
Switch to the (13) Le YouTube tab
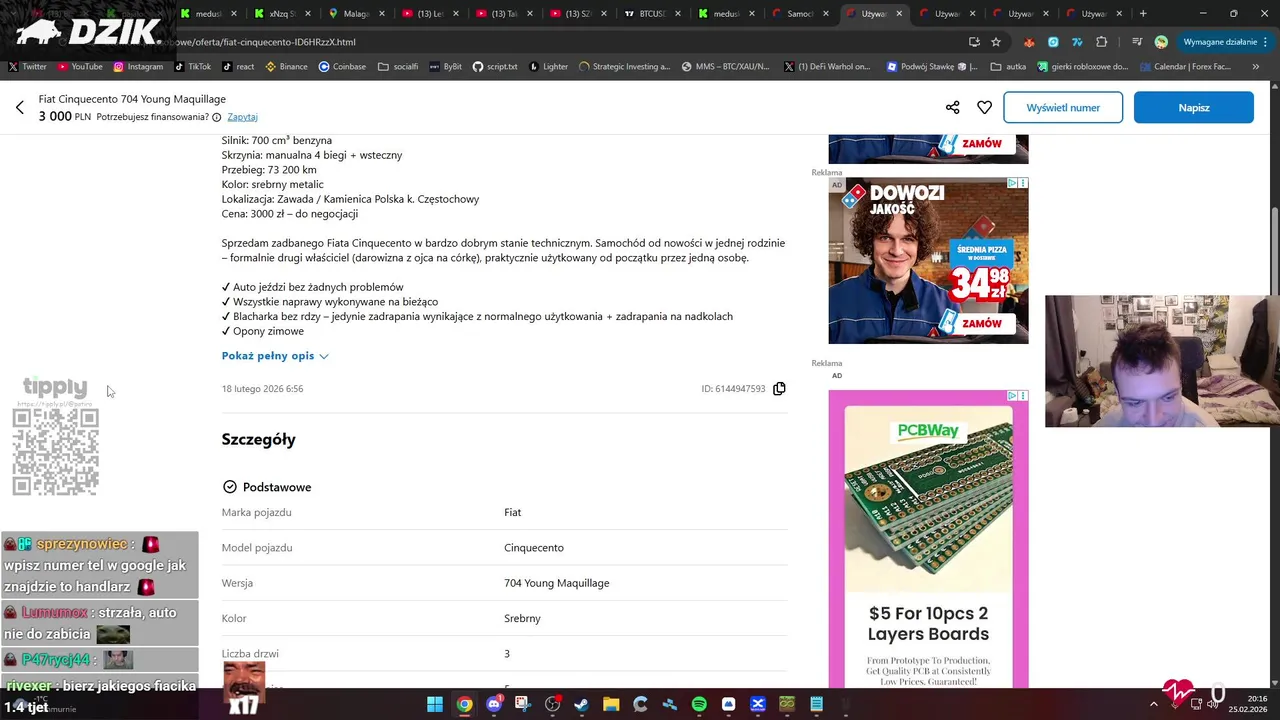(x=430, y=14)
